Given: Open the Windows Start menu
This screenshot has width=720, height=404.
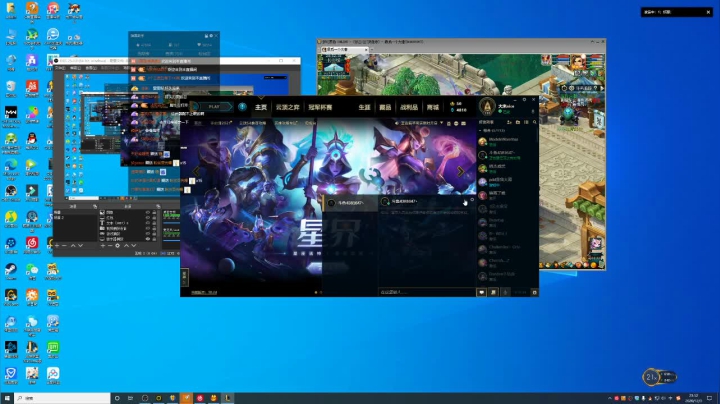Looking at the screenshot, I should click(x=7, y=398).
